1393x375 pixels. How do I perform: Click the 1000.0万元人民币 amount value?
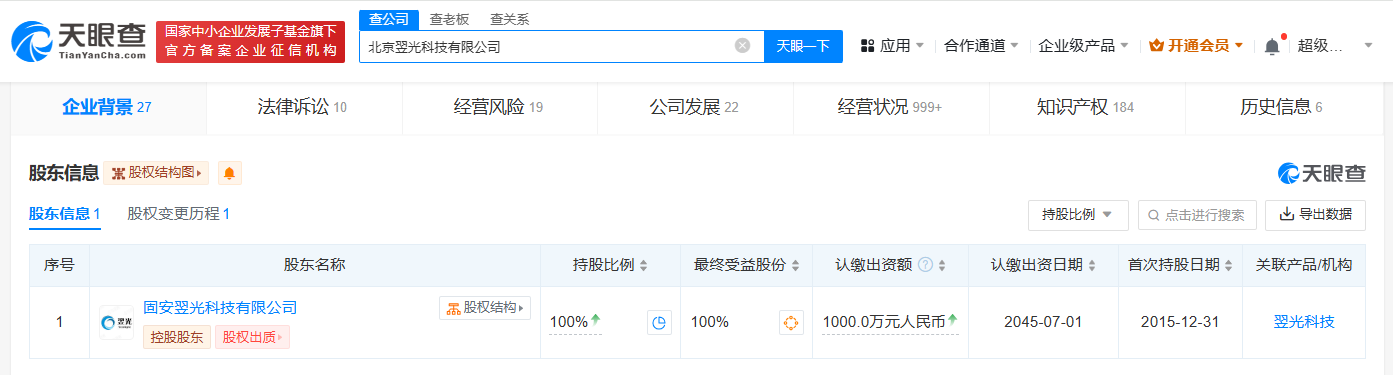pyautogui.click(x=883, y=322)
